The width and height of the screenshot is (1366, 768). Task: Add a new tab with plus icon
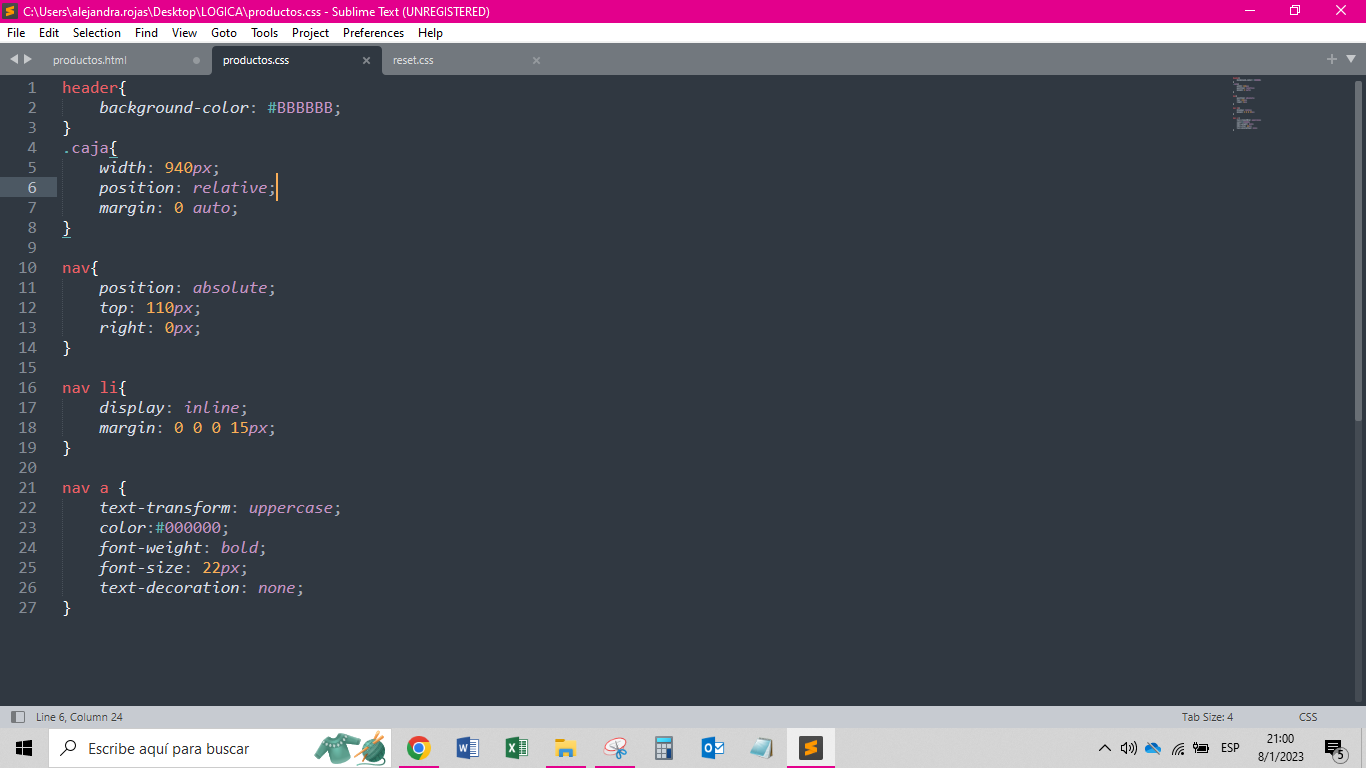pyautogui.click(x=1332, y=59)
